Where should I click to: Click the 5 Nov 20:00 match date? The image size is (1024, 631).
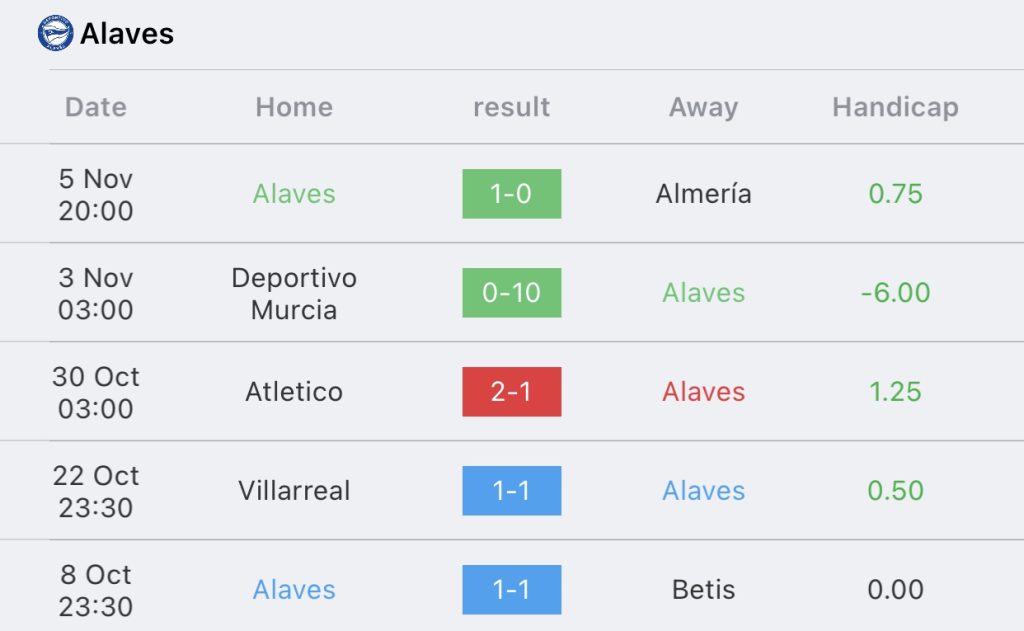[x=96, y=195]
